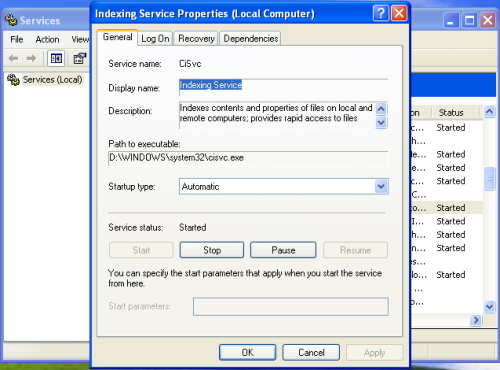The height and width of the screenshot is (370, 500).
Task: Click the OK button
Action: (x=248, y=352)
